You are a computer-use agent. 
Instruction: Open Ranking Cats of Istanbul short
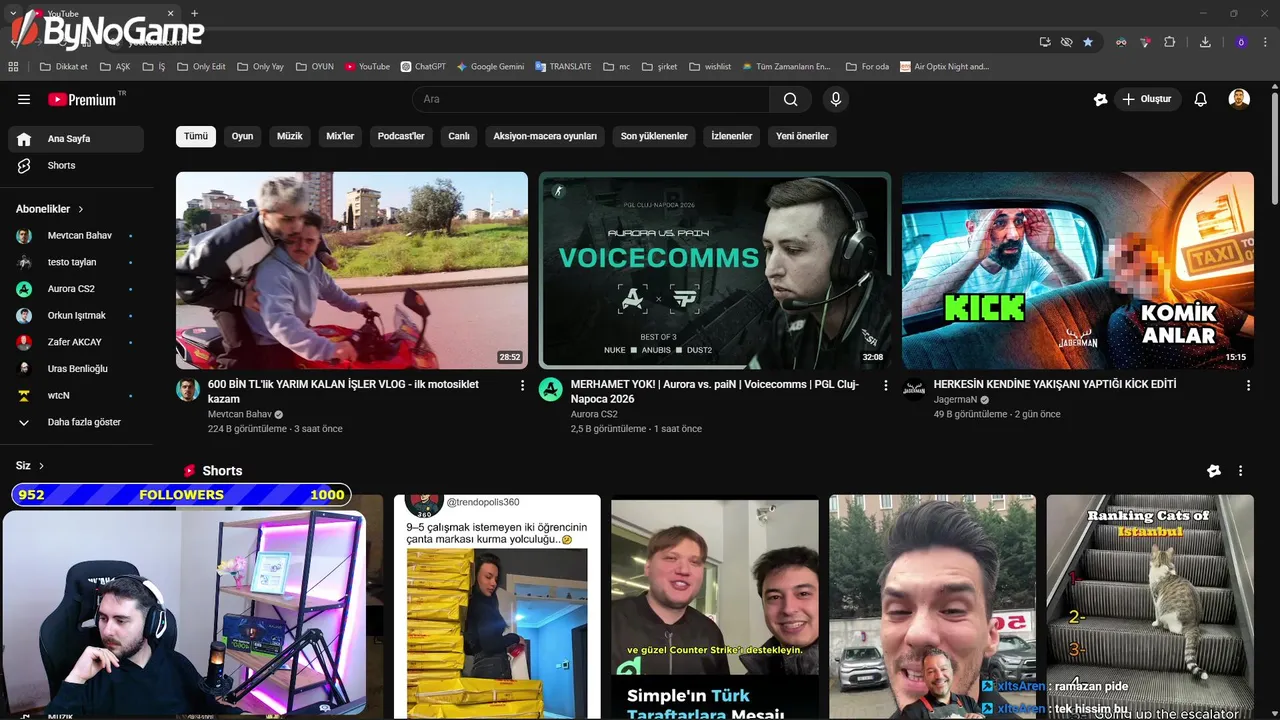coord(1150,606)
